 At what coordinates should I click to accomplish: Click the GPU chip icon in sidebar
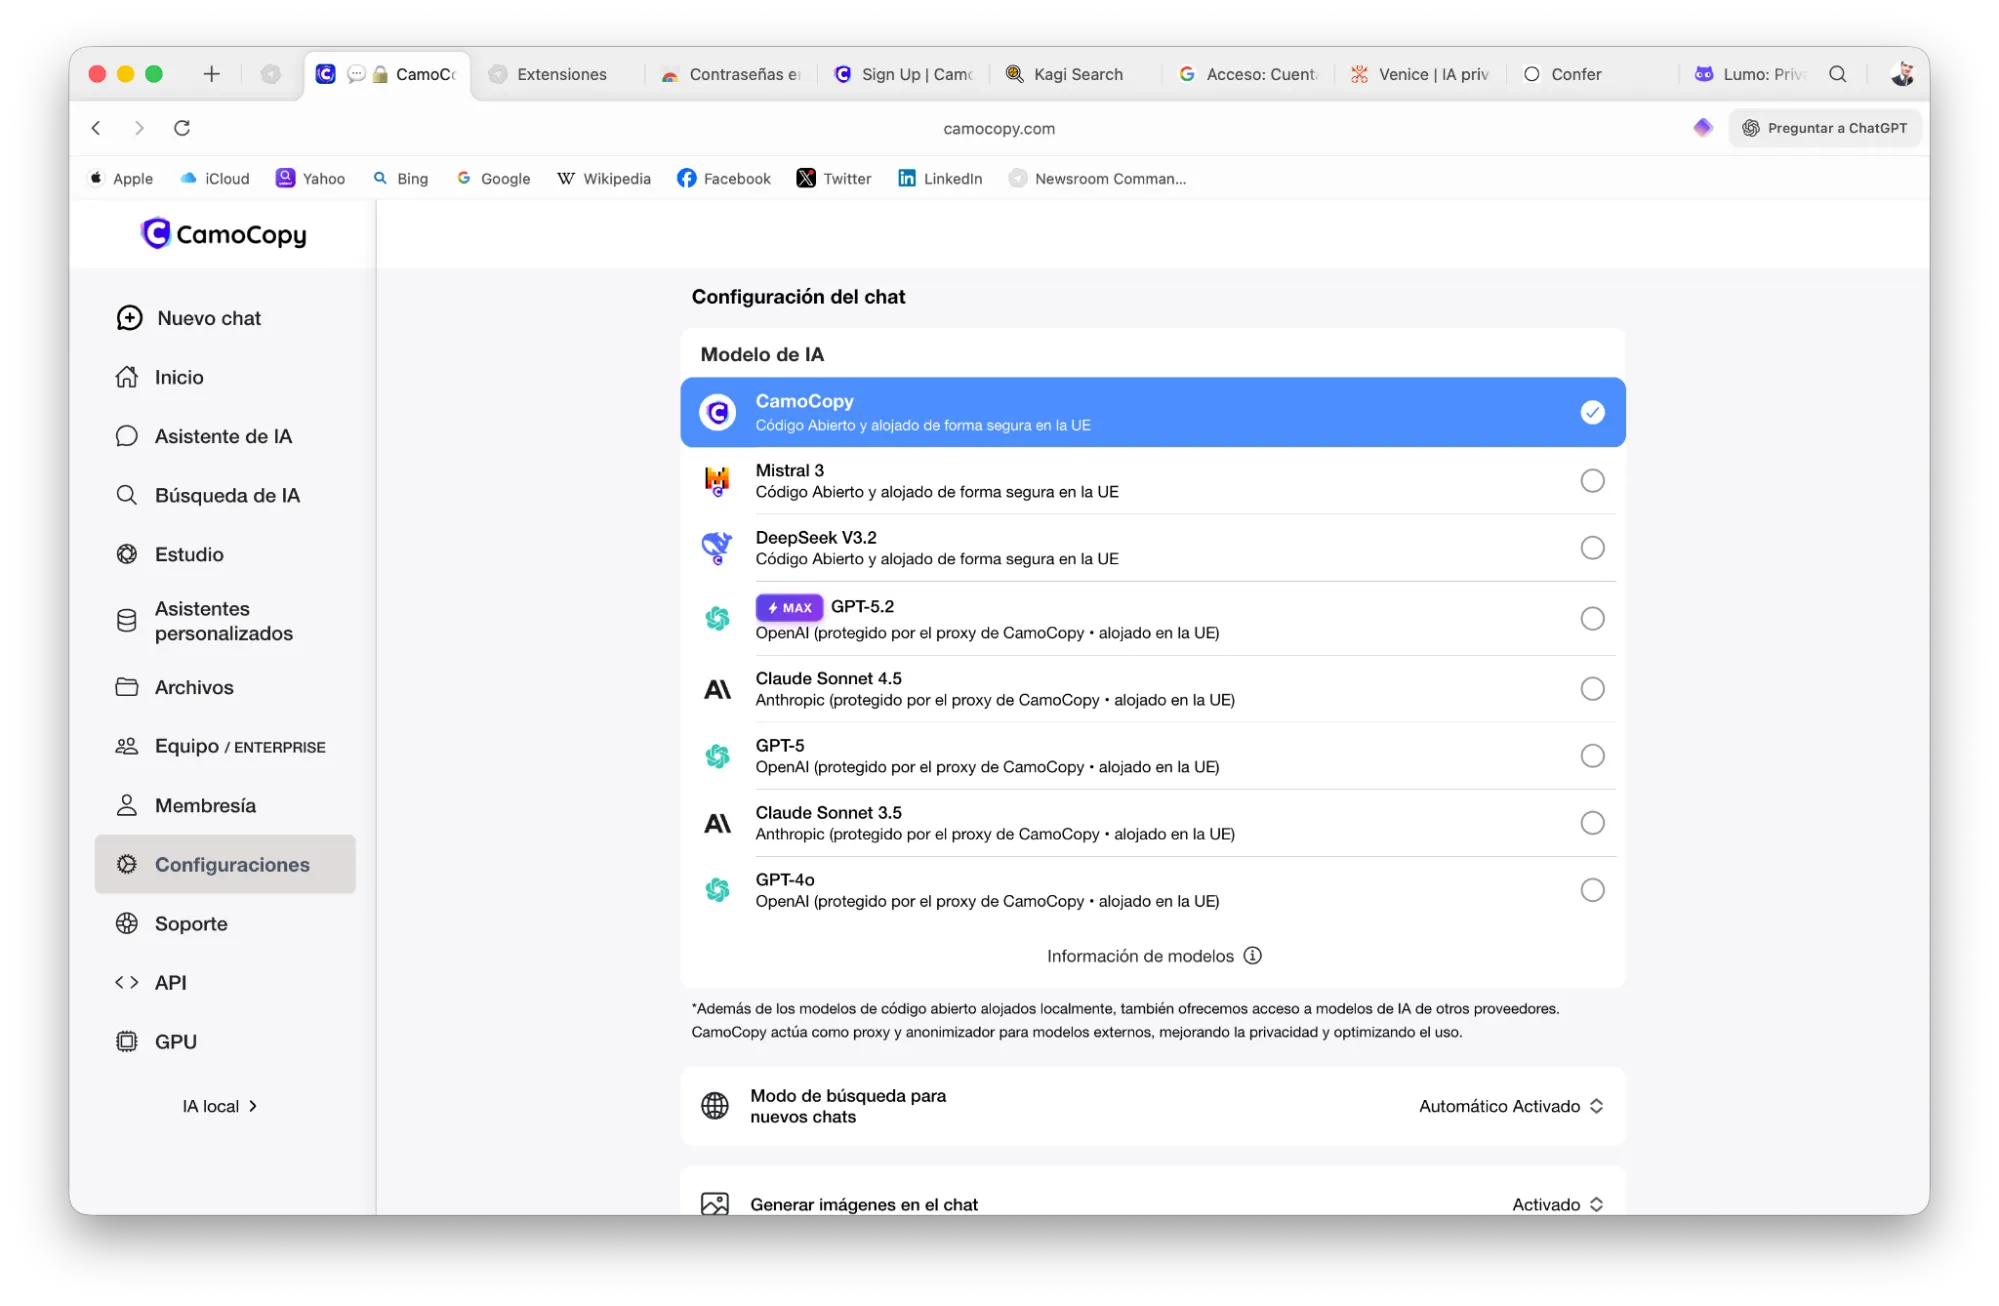tap(127, 1042)
